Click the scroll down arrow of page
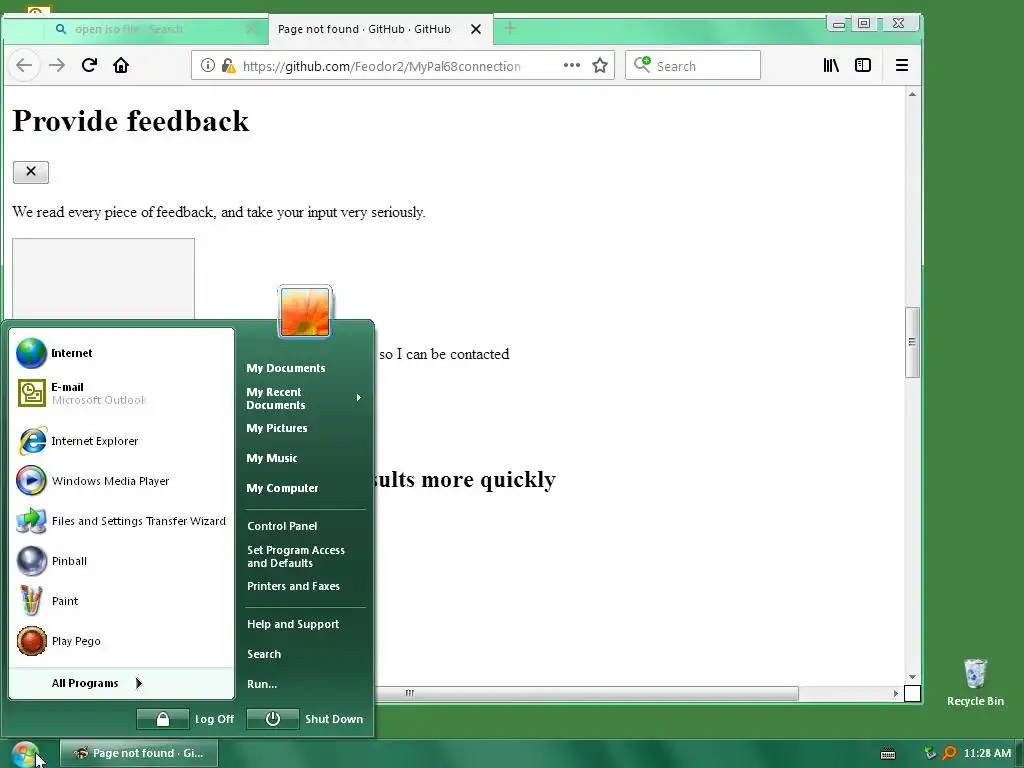Viewport: 1024px width, 768px height. [912, 677]
